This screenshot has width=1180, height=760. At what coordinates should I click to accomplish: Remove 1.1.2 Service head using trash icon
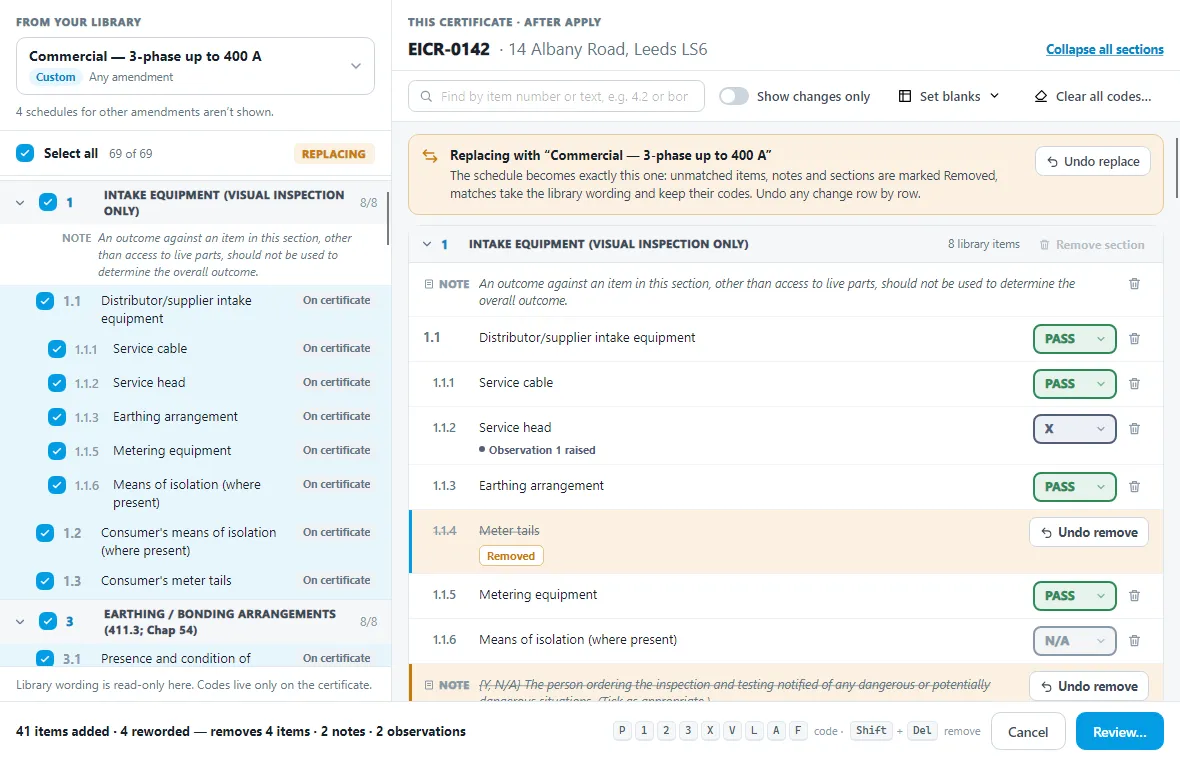pyautogui.click(x=1134, y=429)
